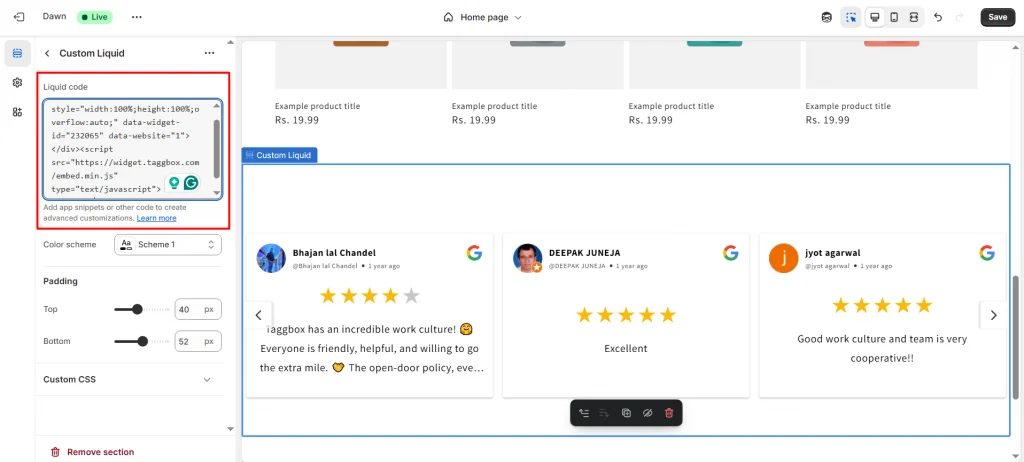
Task: Open the Sections panel in sidebar
Action: pos(17,53)
